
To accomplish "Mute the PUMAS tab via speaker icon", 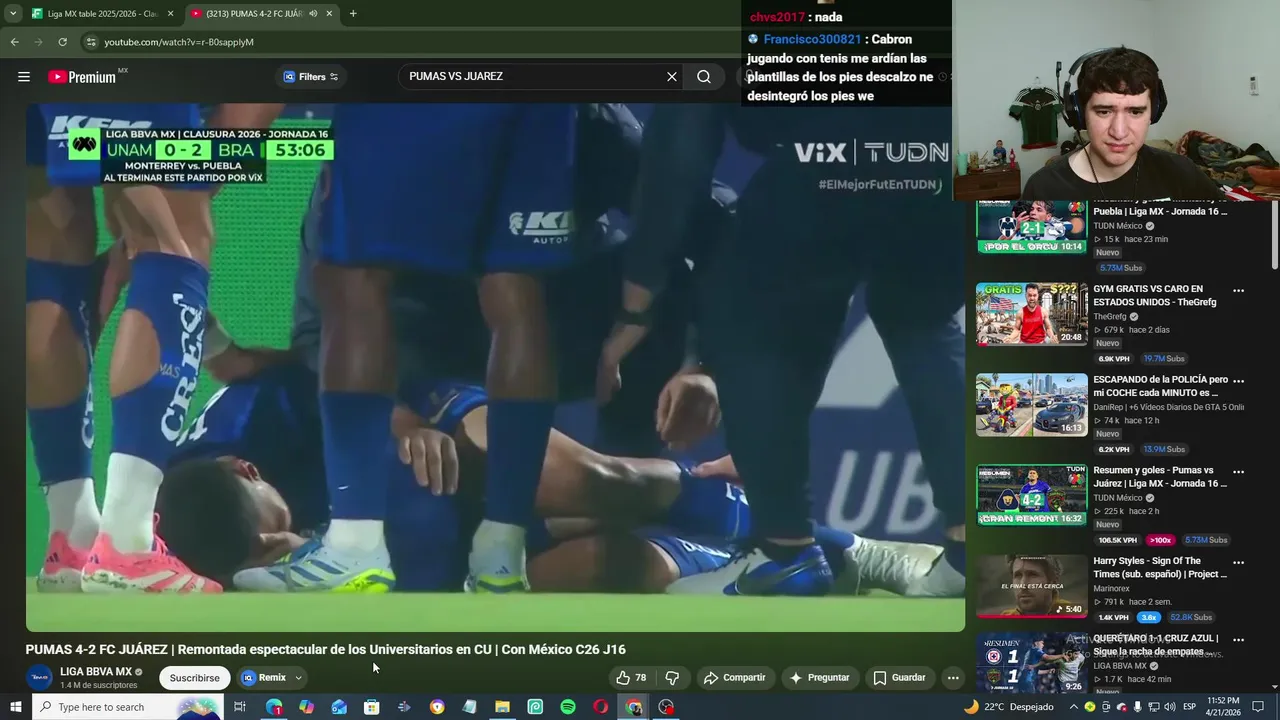I will [x=313, y=14].
